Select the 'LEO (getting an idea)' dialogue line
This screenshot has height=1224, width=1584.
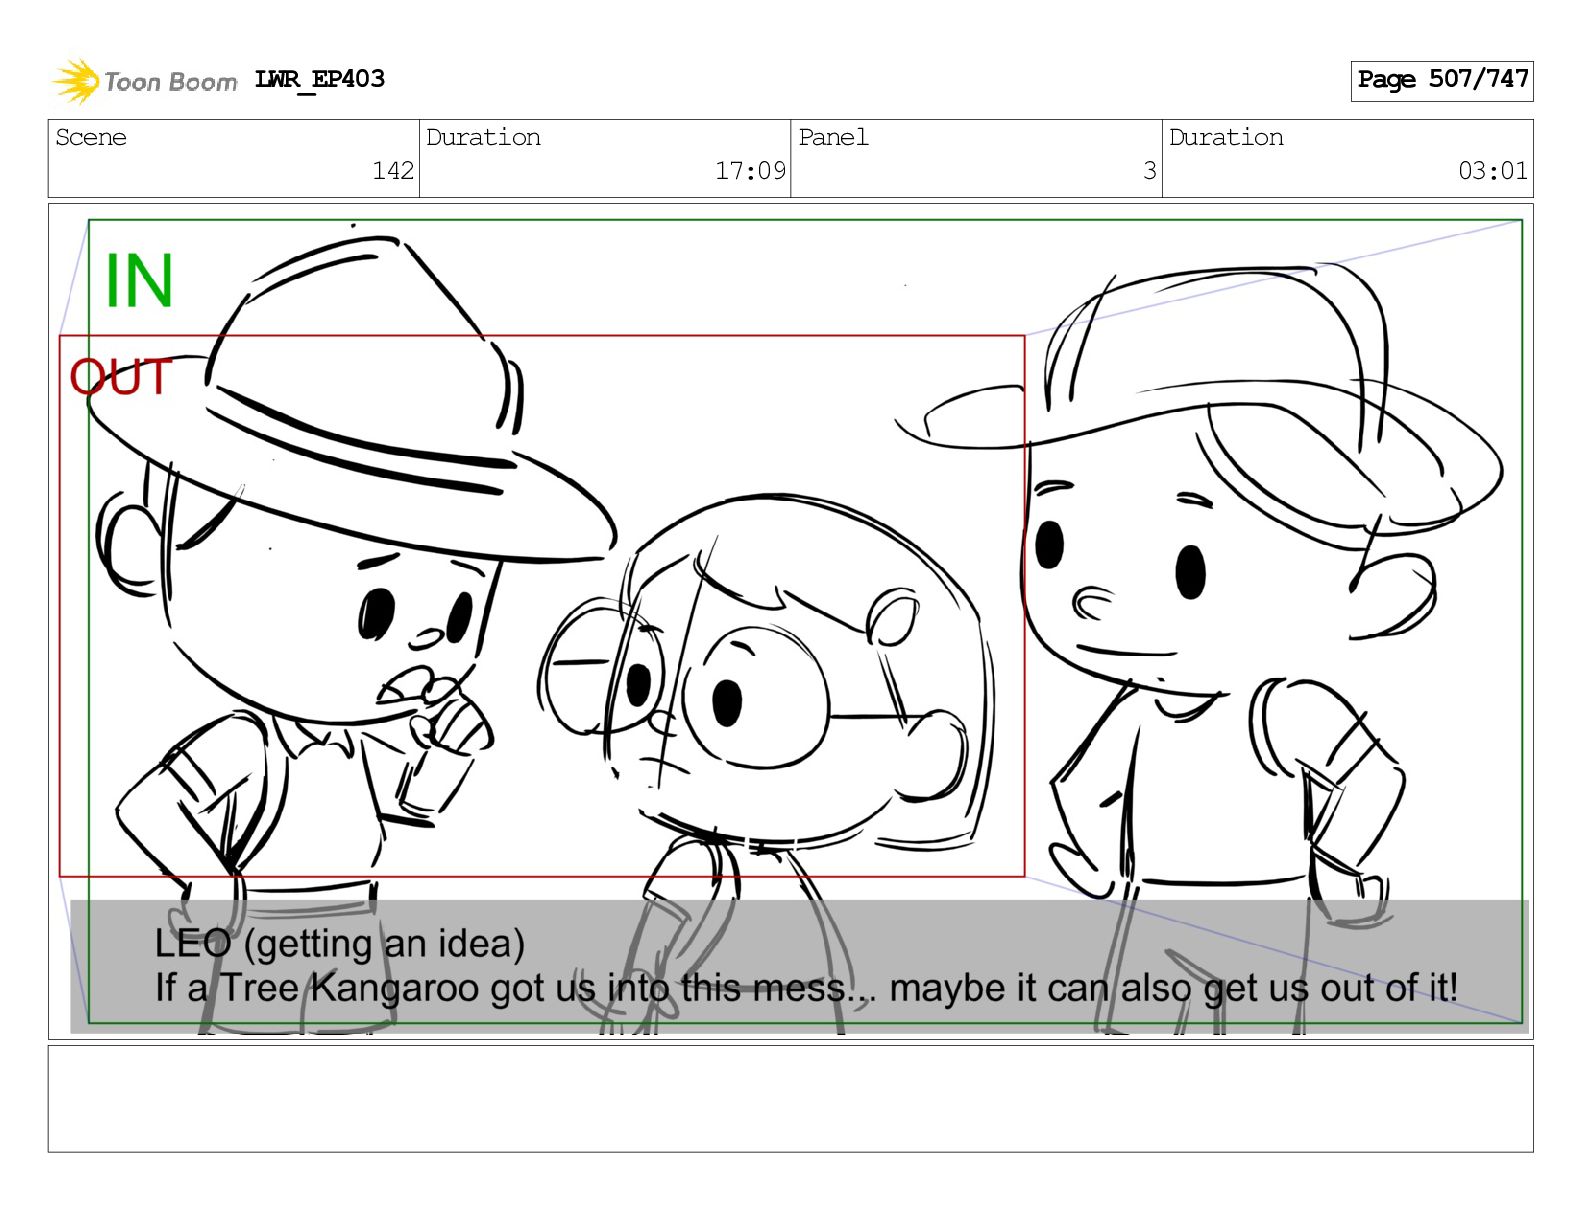(x=340, y=943)
